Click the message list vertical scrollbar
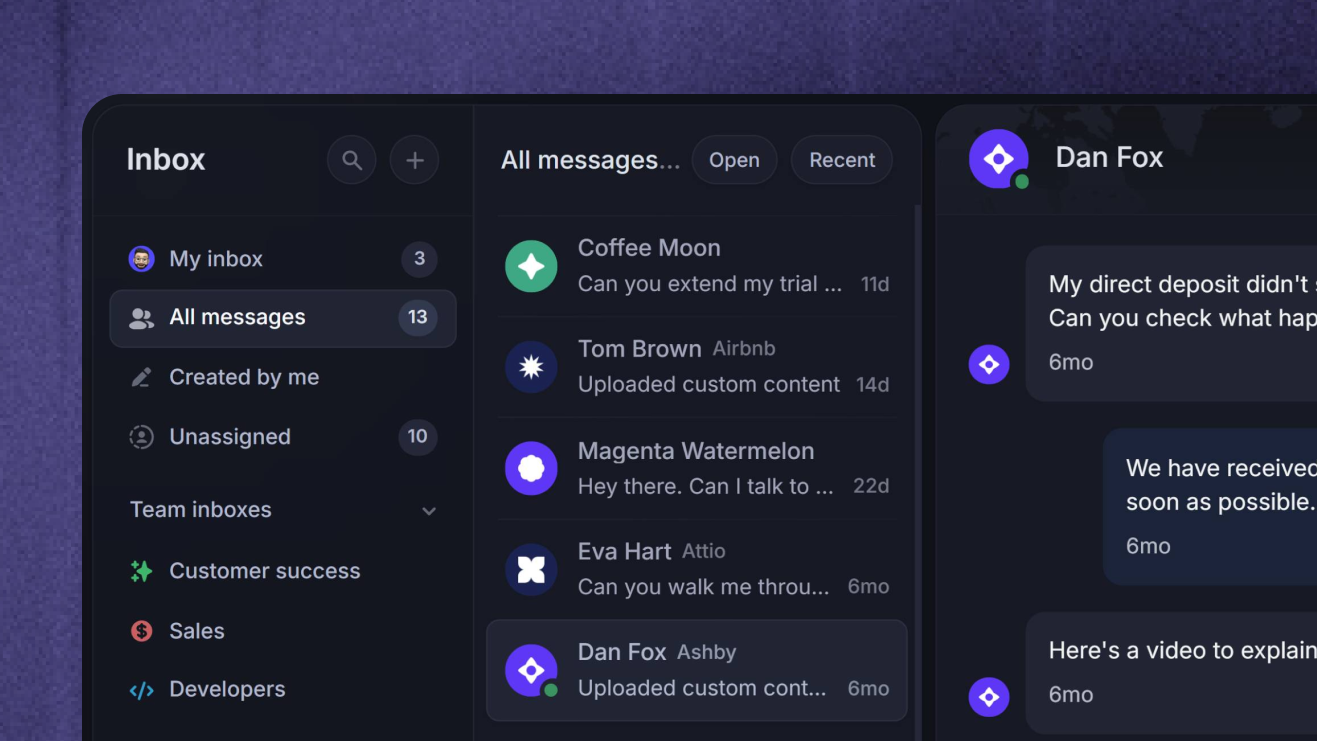The width and height of the screenshot is (1317, 741). coord(917,470)
